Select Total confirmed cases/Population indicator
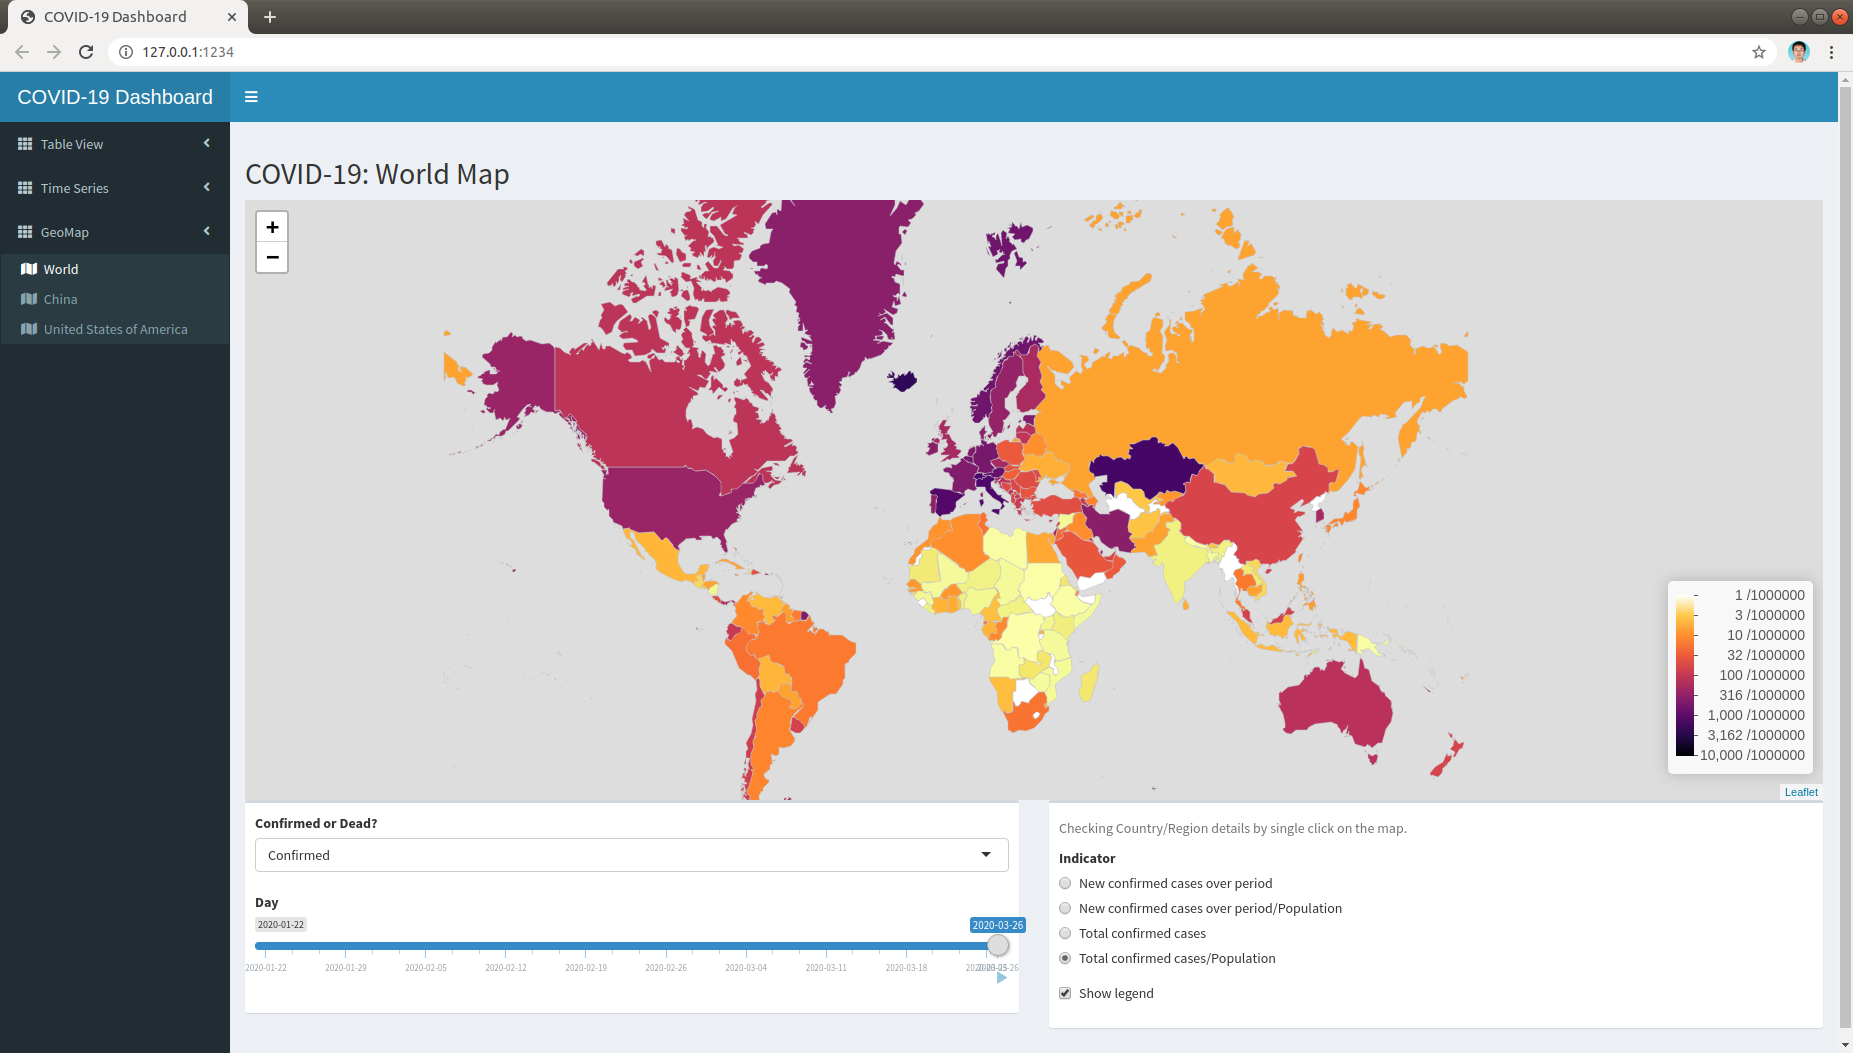 pyautogui.click(x=1065, y=958)
